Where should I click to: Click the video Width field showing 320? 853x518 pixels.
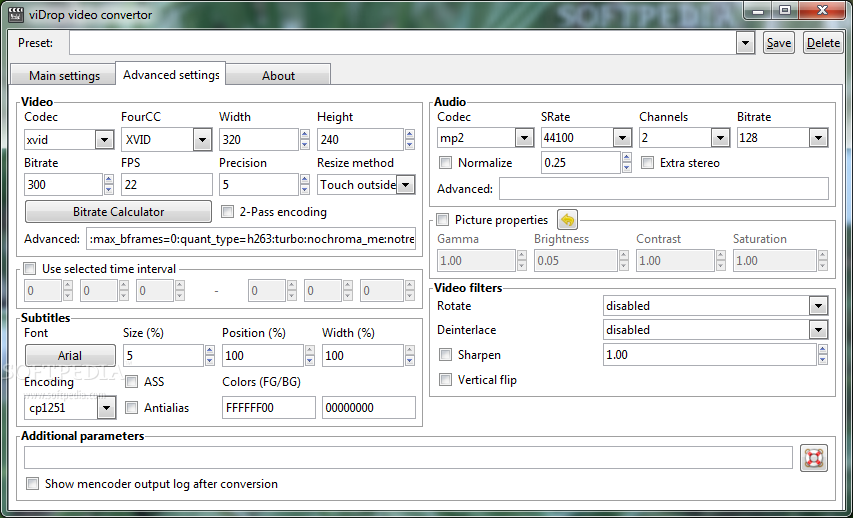pos(259,140)
